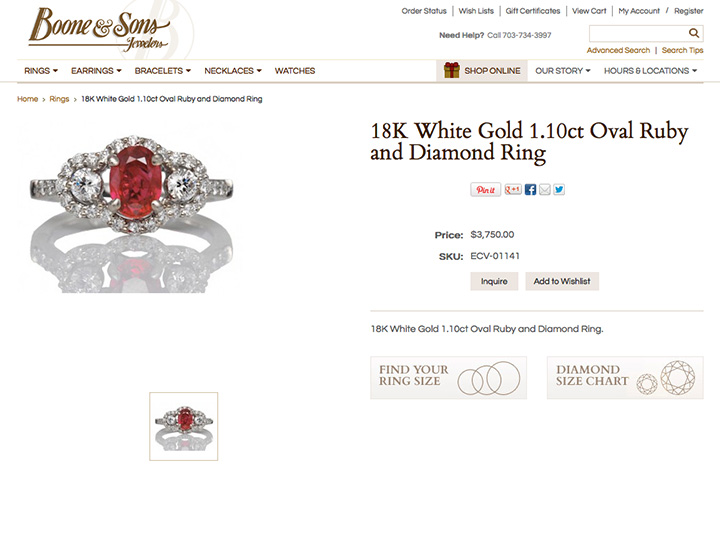The width and height of the screenshot is (720, 540).
Task: Open the Hours & Locations dropdown
Action: [650, 71]
